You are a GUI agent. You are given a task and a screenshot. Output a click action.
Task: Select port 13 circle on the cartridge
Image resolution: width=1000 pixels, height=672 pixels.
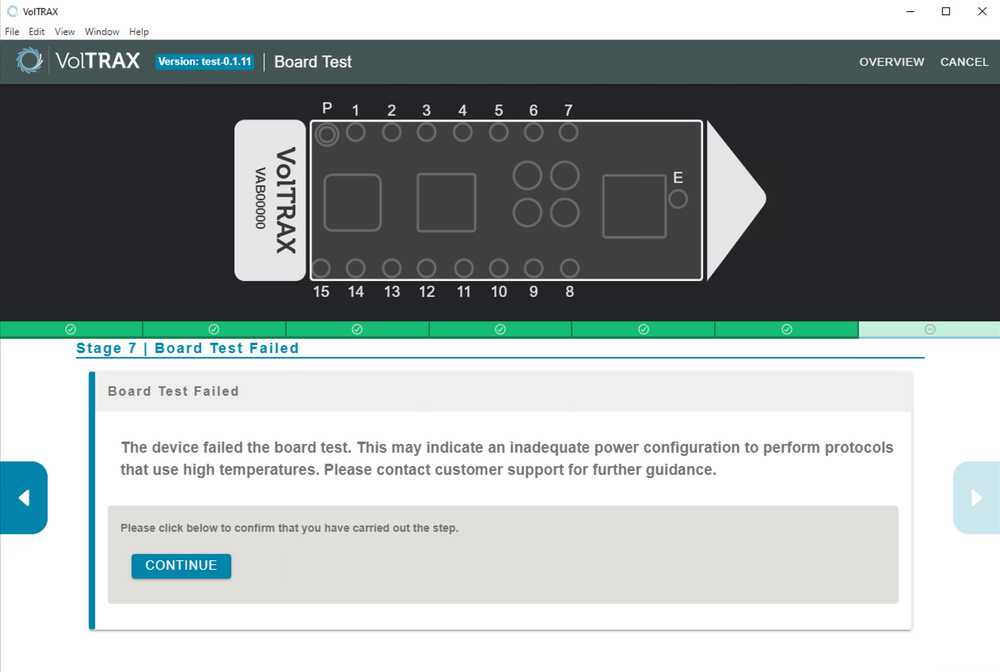click(392, 268)
